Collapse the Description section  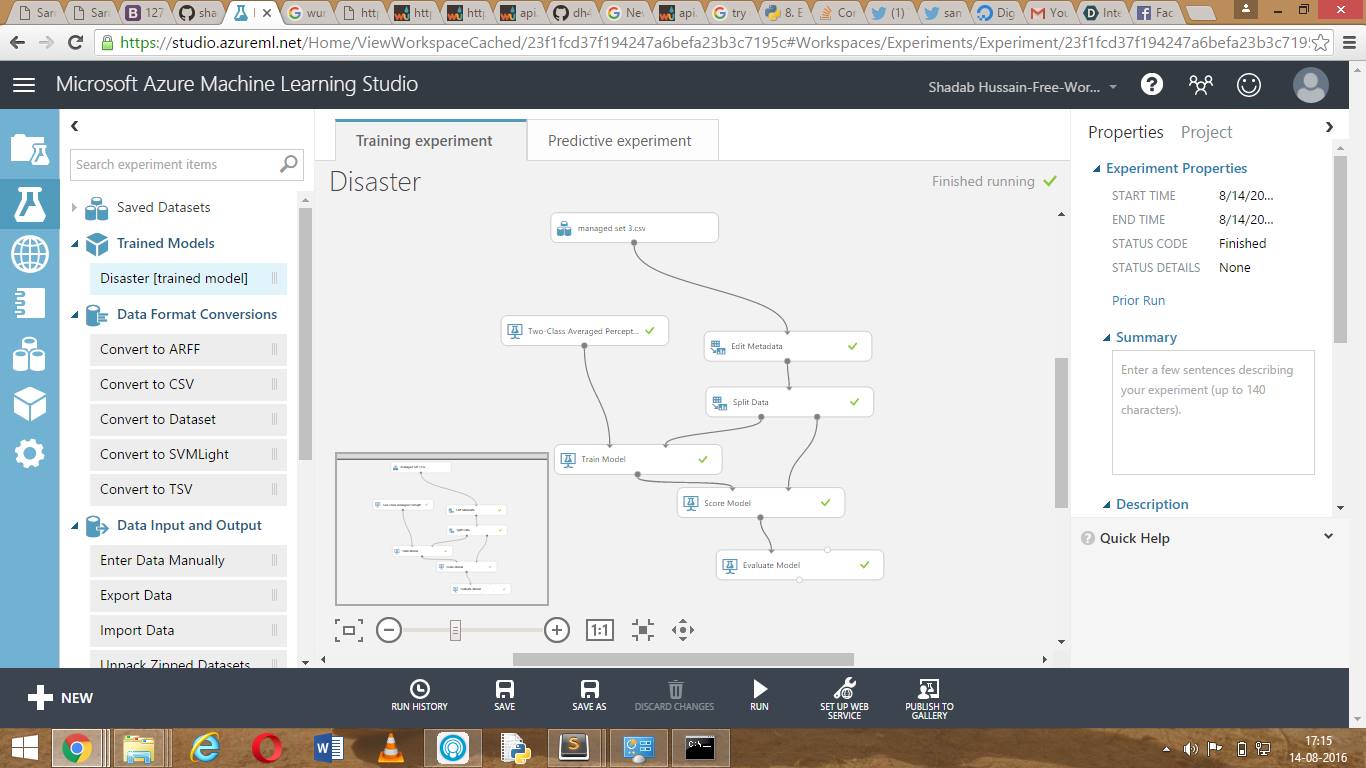(x=1107, y=505)
